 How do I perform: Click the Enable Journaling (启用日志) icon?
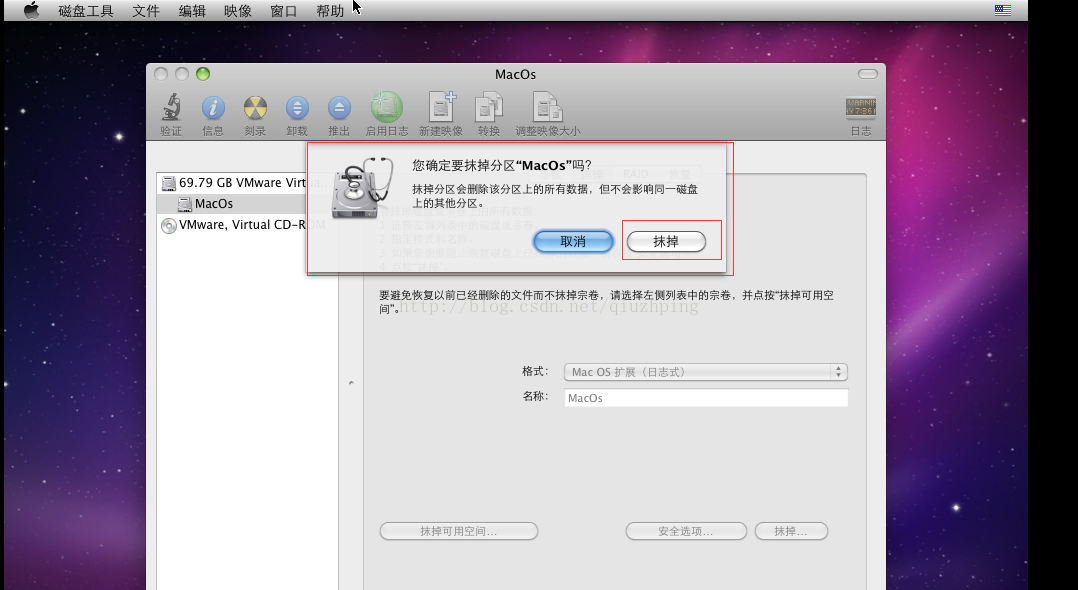click(386, 107)
